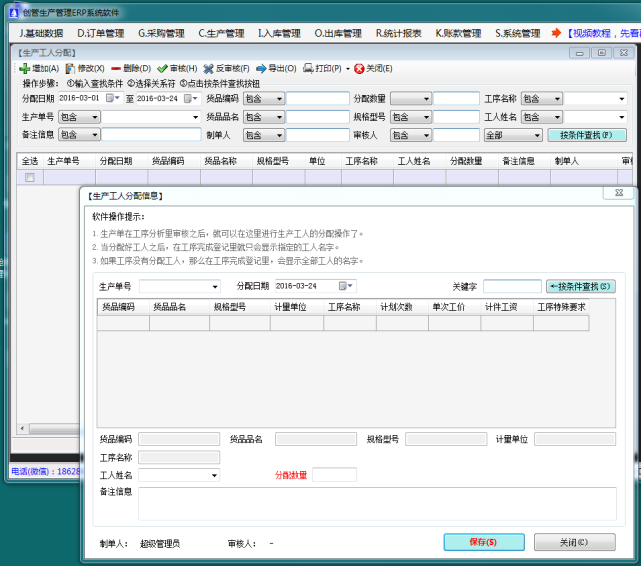Click the red 关闭(E) toolbar icon
Viewport: 641px width, 567px height.
358,69
